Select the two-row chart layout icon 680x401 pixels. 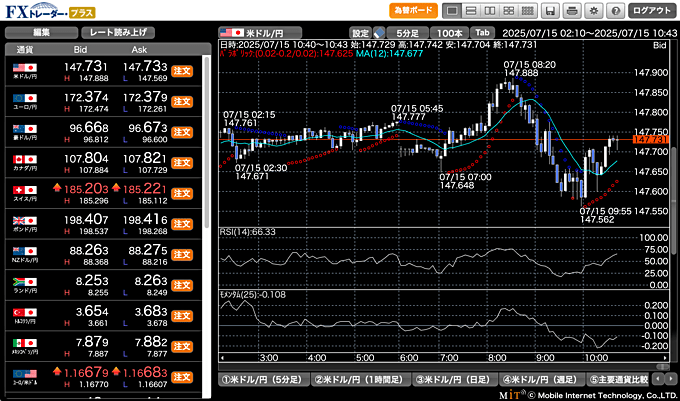coord(471,11)
